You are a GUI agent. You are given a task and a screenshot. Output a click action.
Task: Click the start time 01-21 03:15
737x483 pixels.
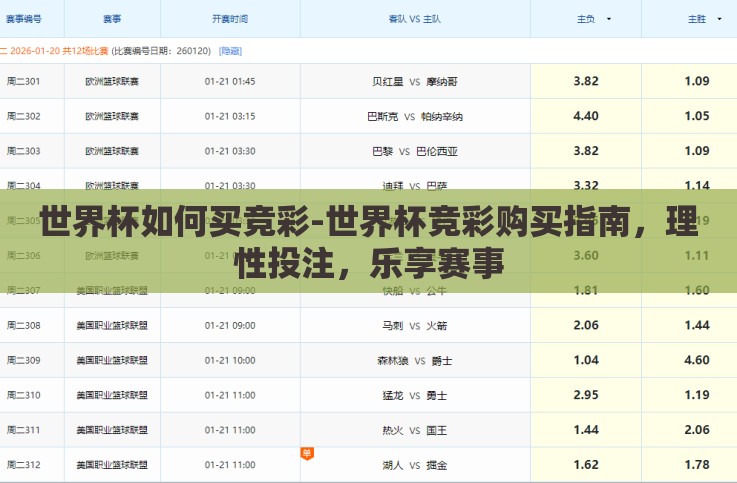click(x=230, y=116)
